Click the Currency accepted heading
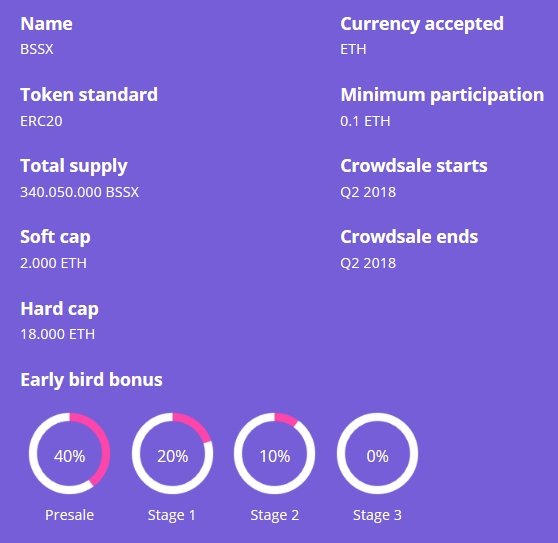Viewport: 558px width, 543px height. click(422, 25)
